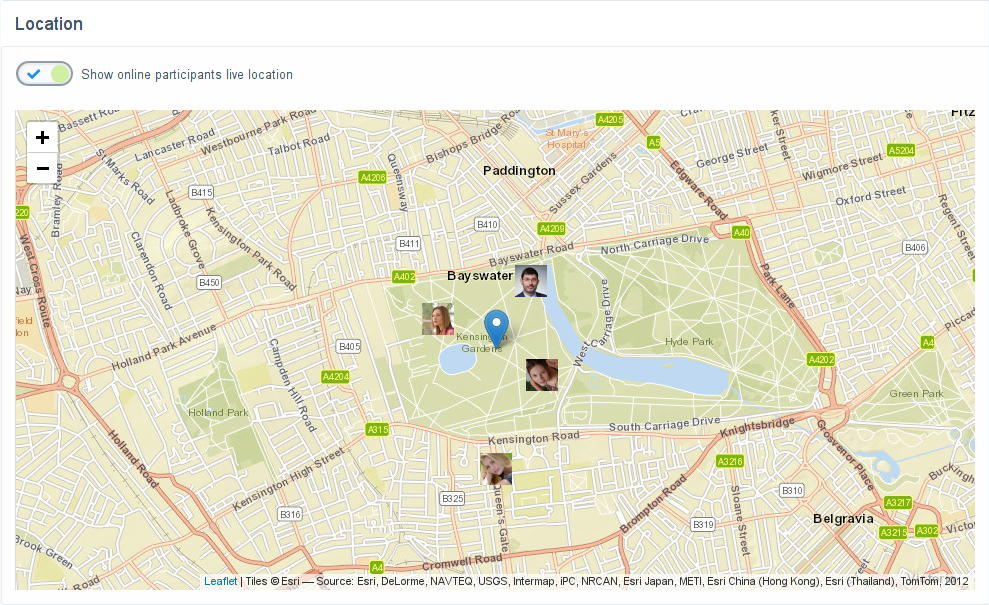Select the man in suit avatar
This screenshot has width=989, height=605.
coord(531,281)
